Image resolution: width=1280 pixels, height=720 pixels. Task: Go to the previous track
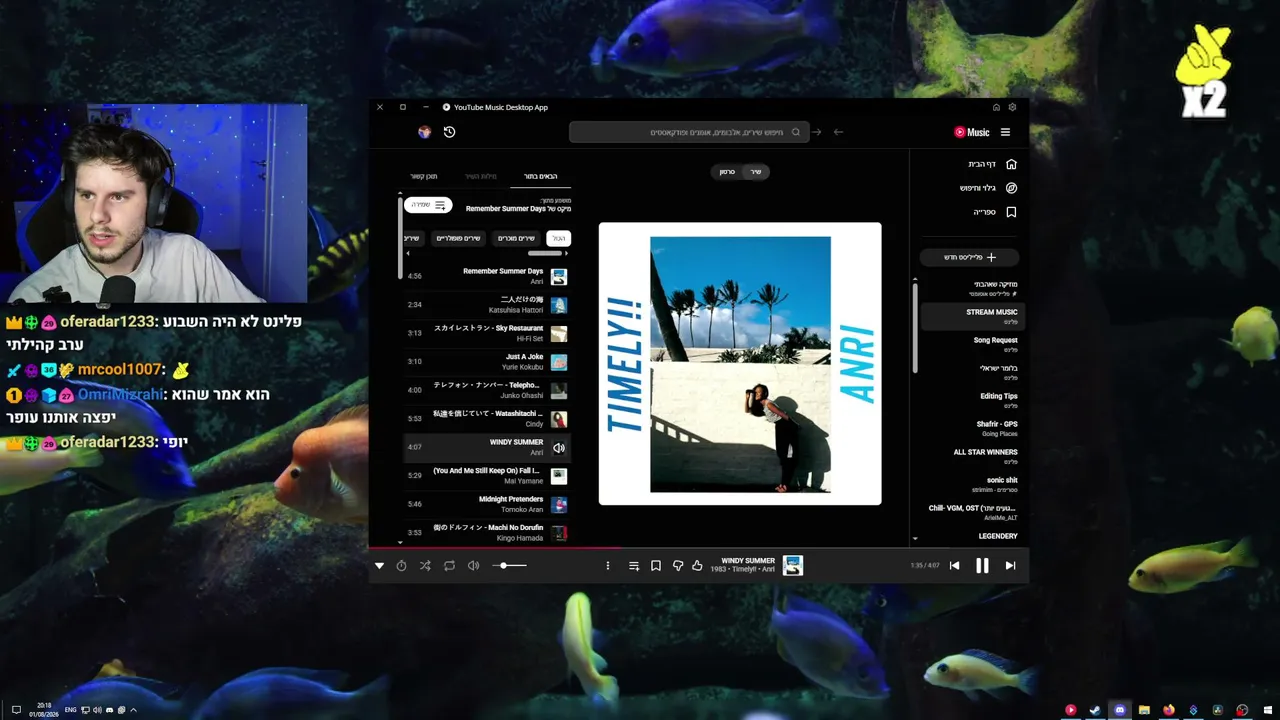click(954, 566)
